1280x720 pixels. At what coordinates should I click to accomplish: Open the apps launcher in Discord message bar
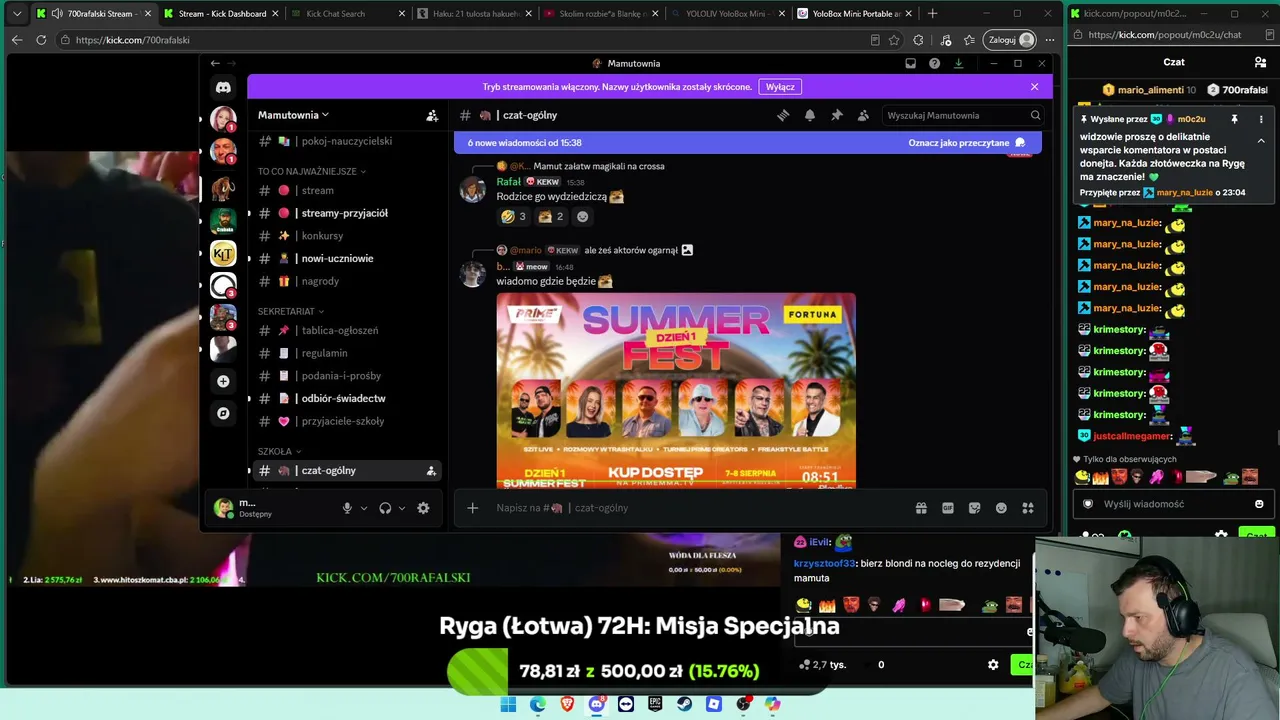coord(1028,508)
